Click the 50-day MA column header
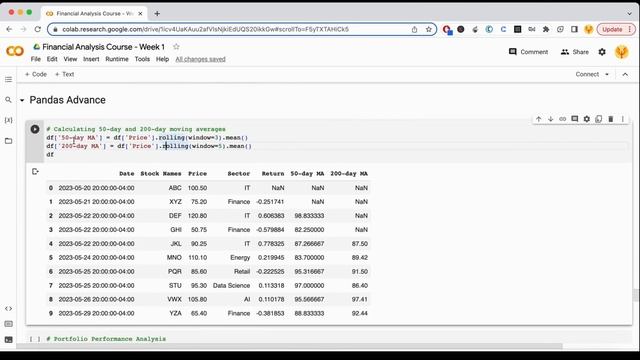 [x=307, y=173]
